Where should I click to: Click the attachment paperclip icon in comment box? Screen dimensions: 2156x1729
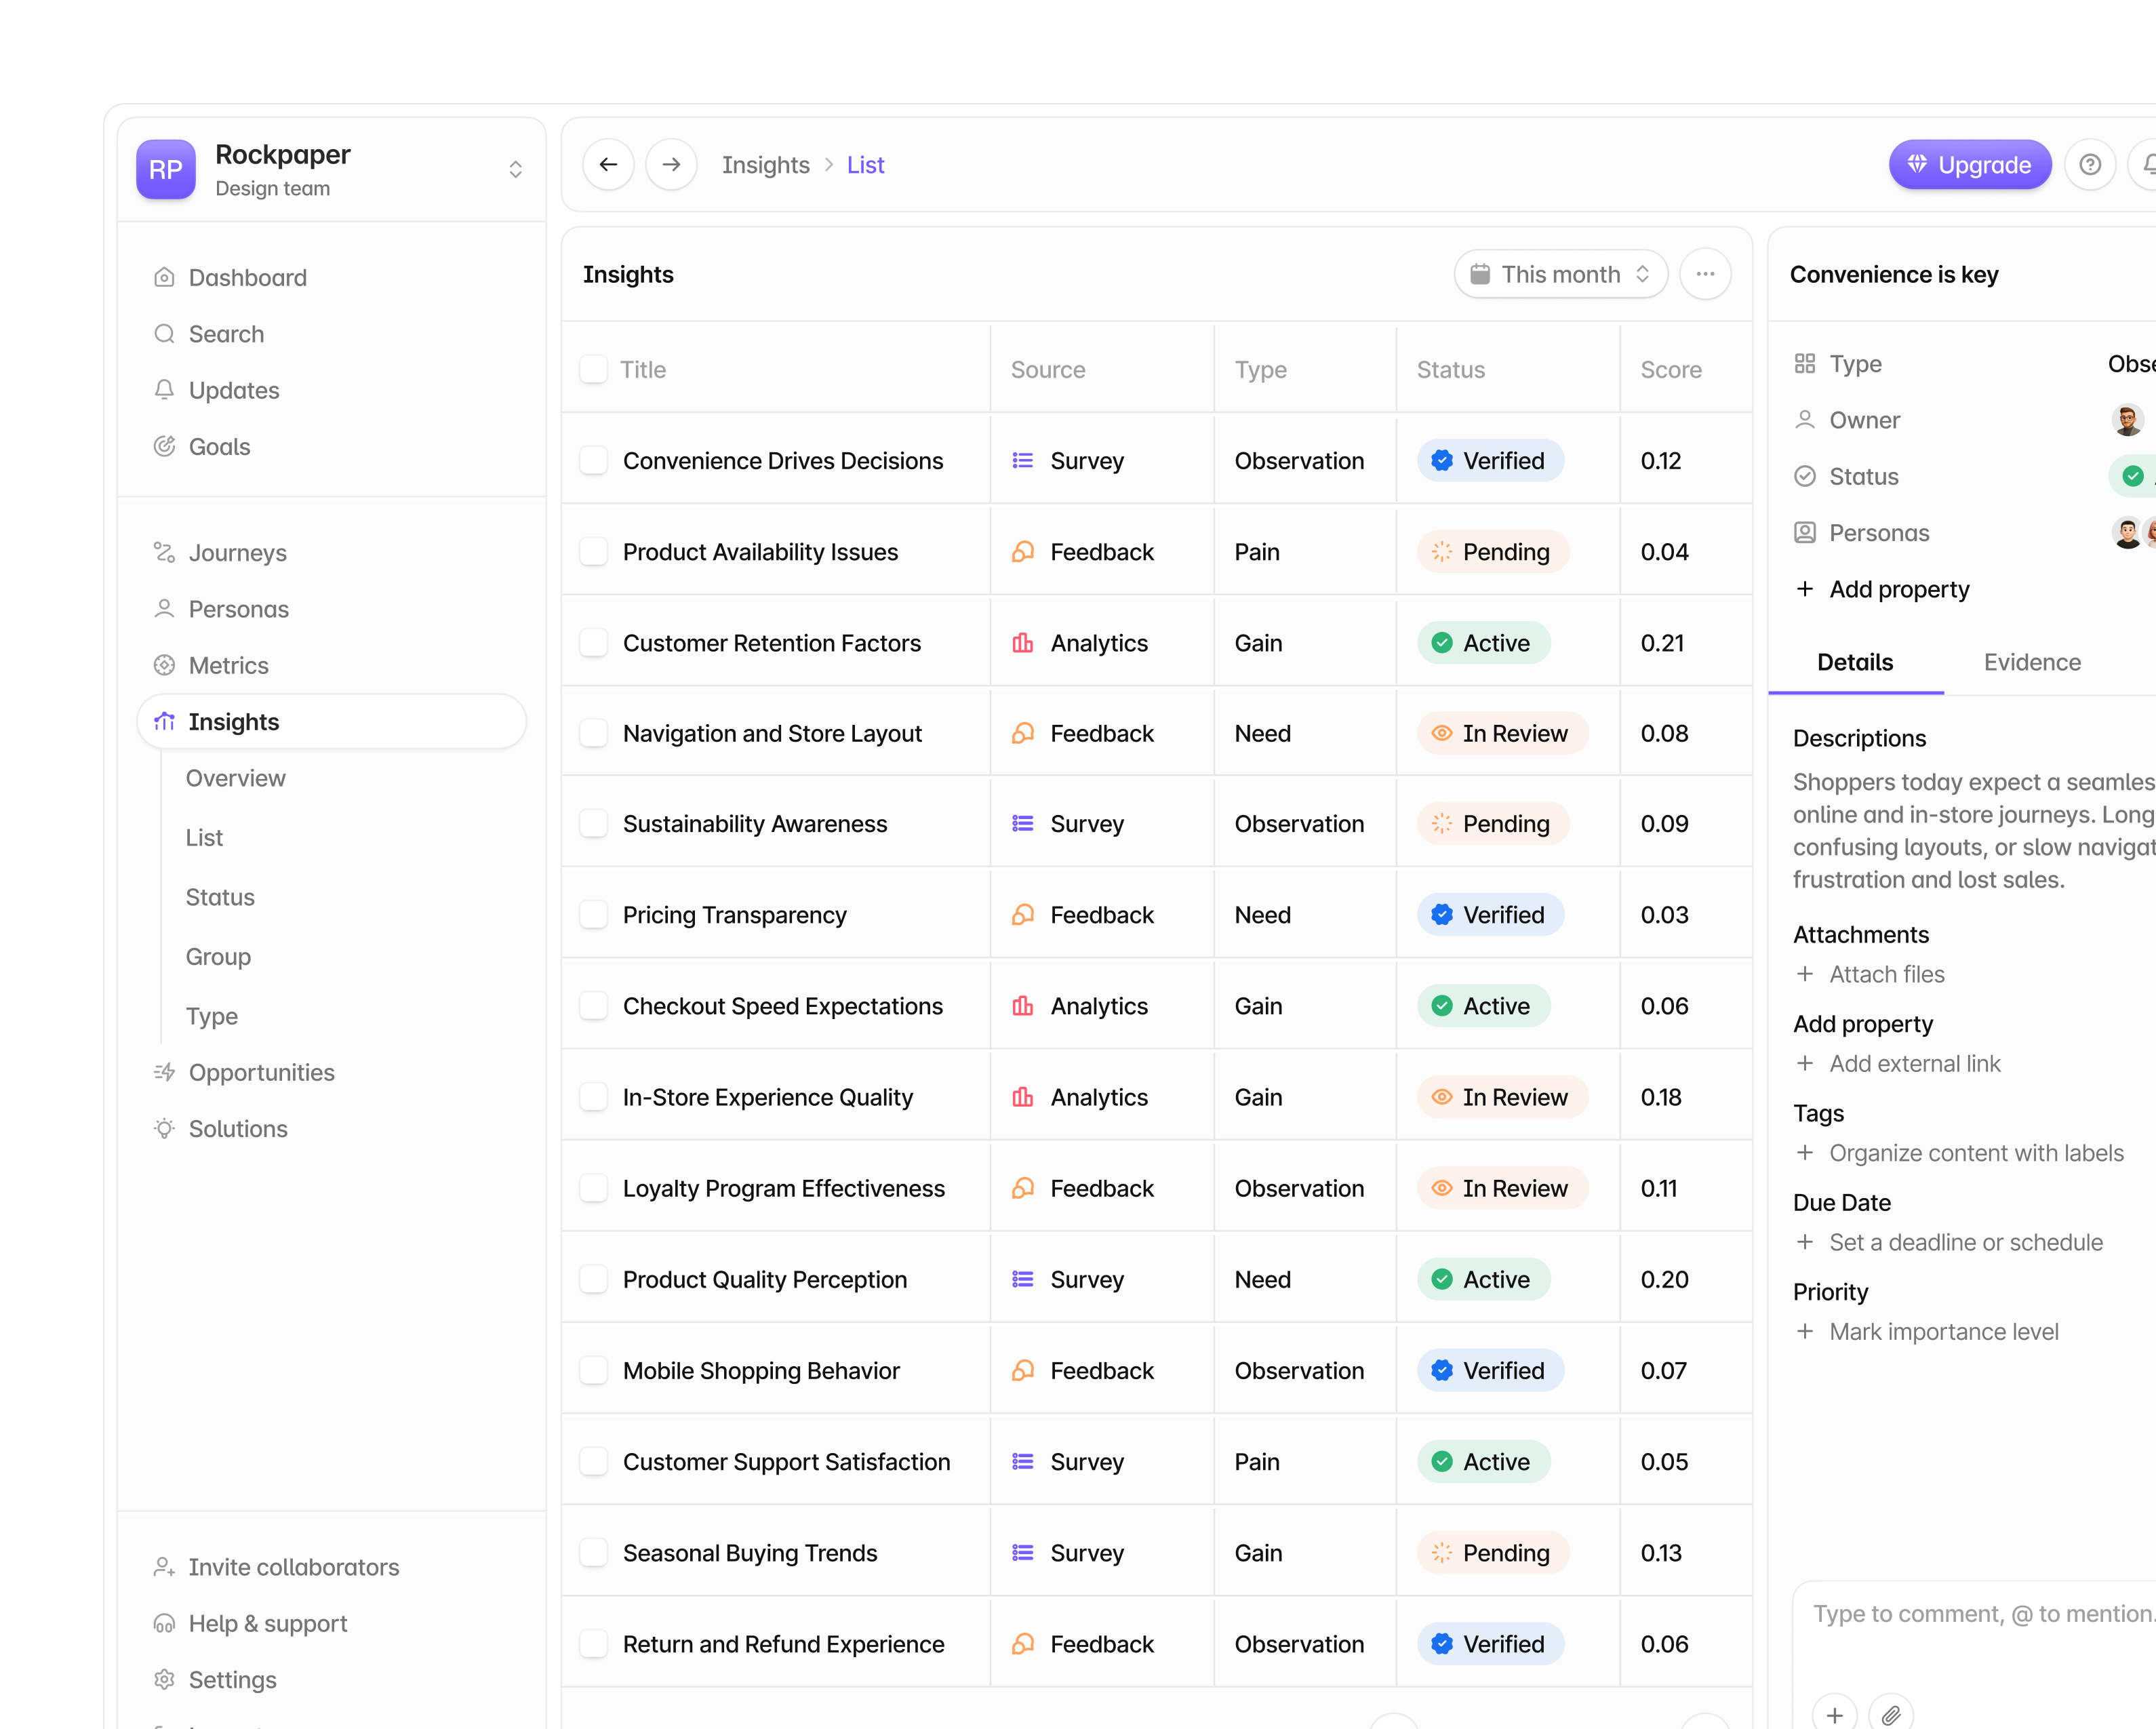click(x=1890, y=1714)
